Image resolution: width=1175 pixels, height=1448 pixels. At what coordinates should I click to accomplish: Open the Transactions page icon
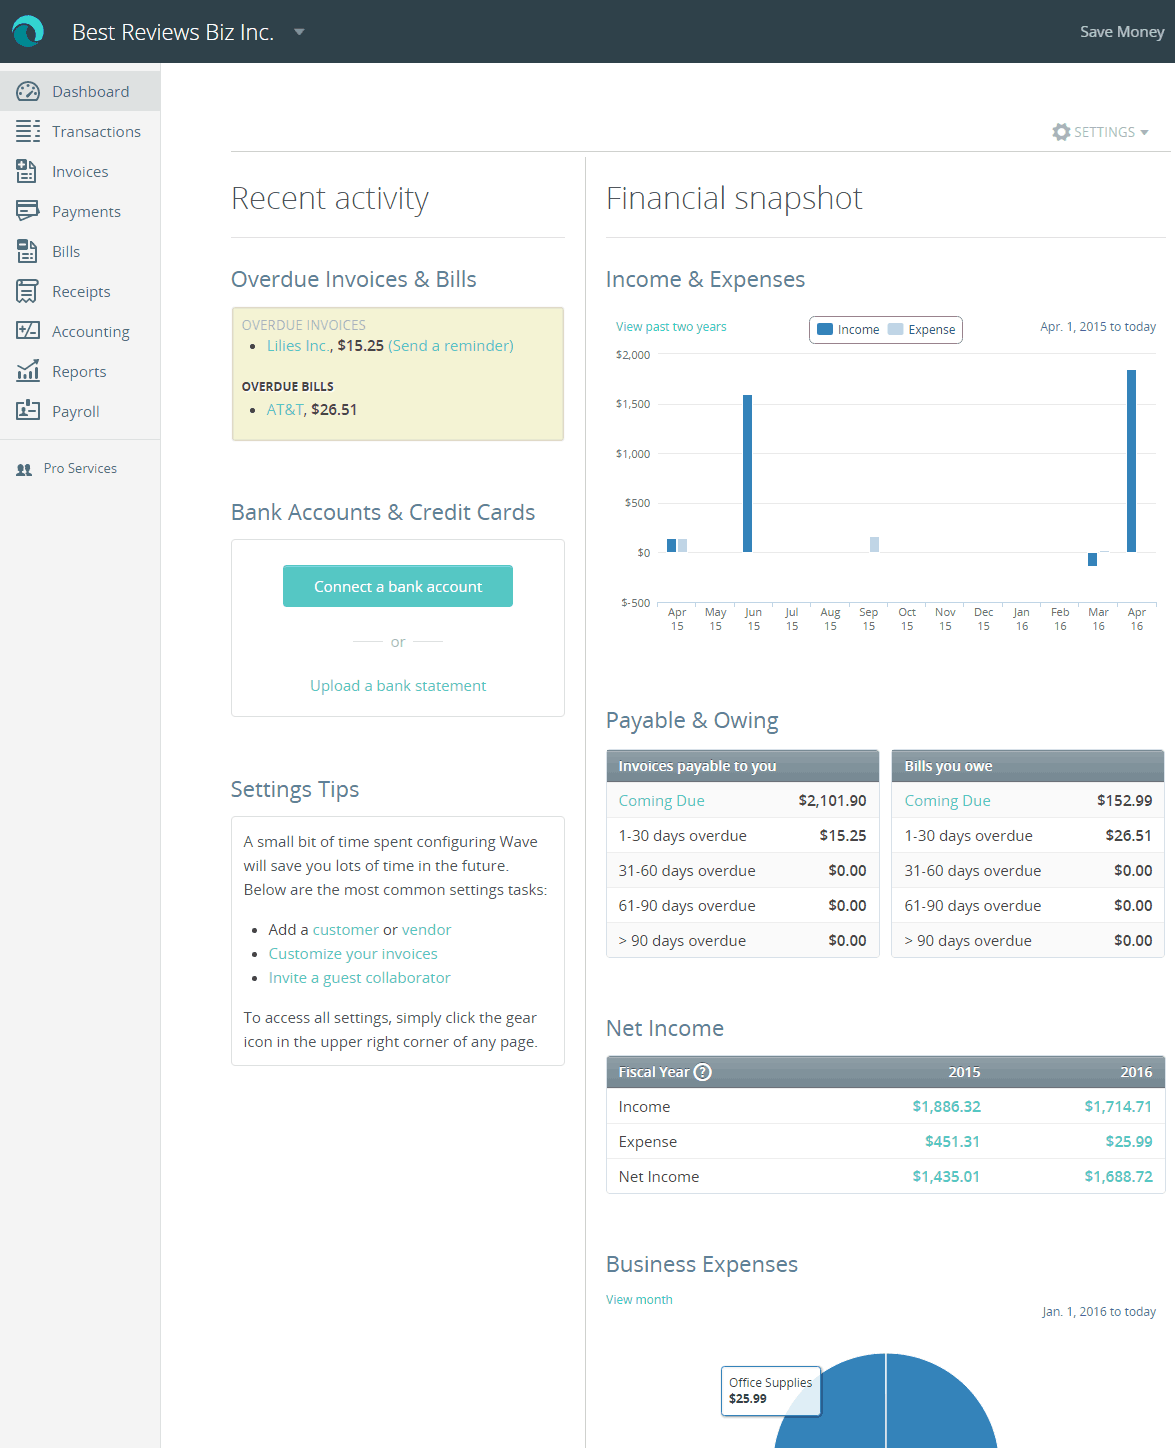[x=26, y=131]
